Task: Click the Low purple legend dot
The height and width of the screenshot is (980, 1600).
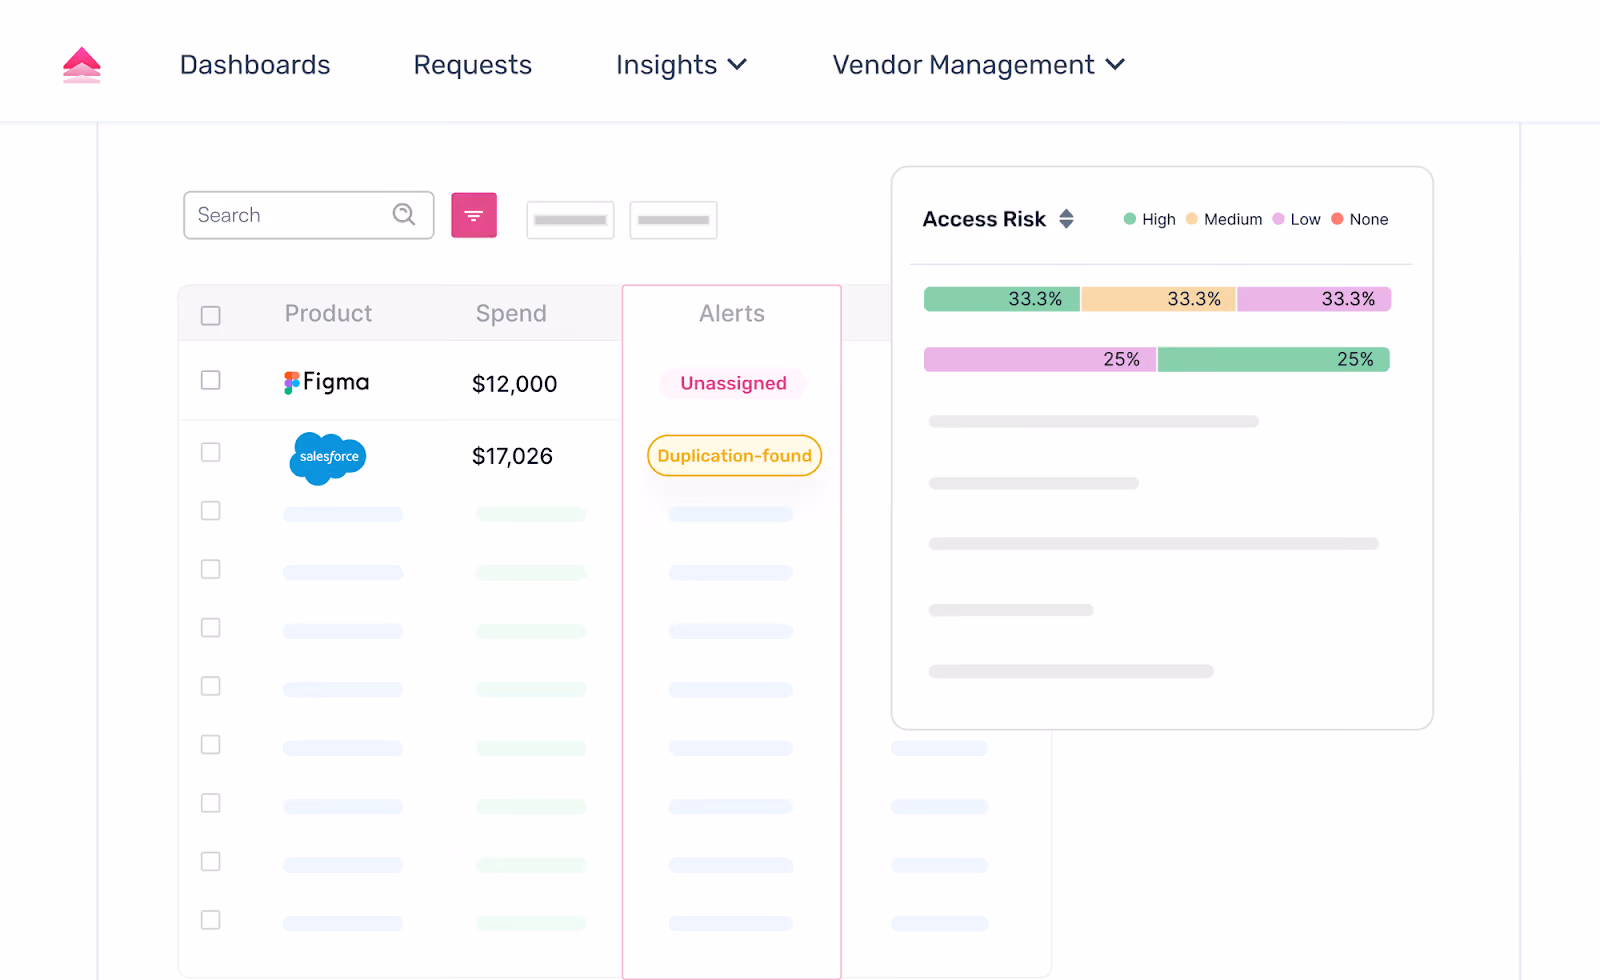Action: (x=1278, y=219)
